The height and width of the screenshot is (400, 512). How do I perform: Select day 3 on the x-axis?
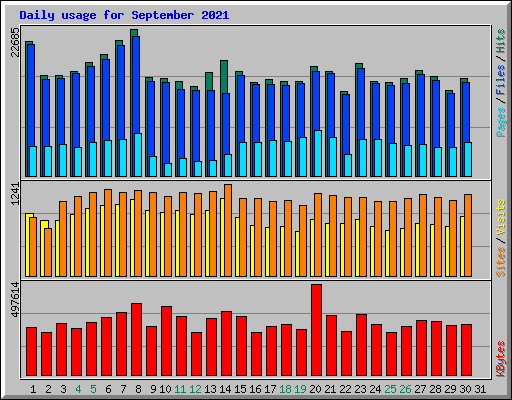pos(63,389)
